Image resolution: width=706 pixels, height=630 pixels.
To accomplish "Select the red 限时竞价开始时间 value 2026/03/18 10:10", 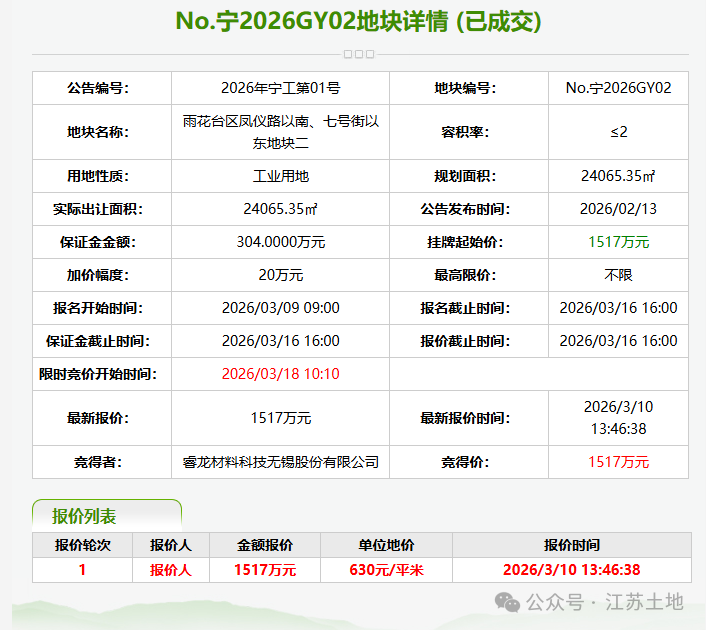I will [x=280, y=374].
